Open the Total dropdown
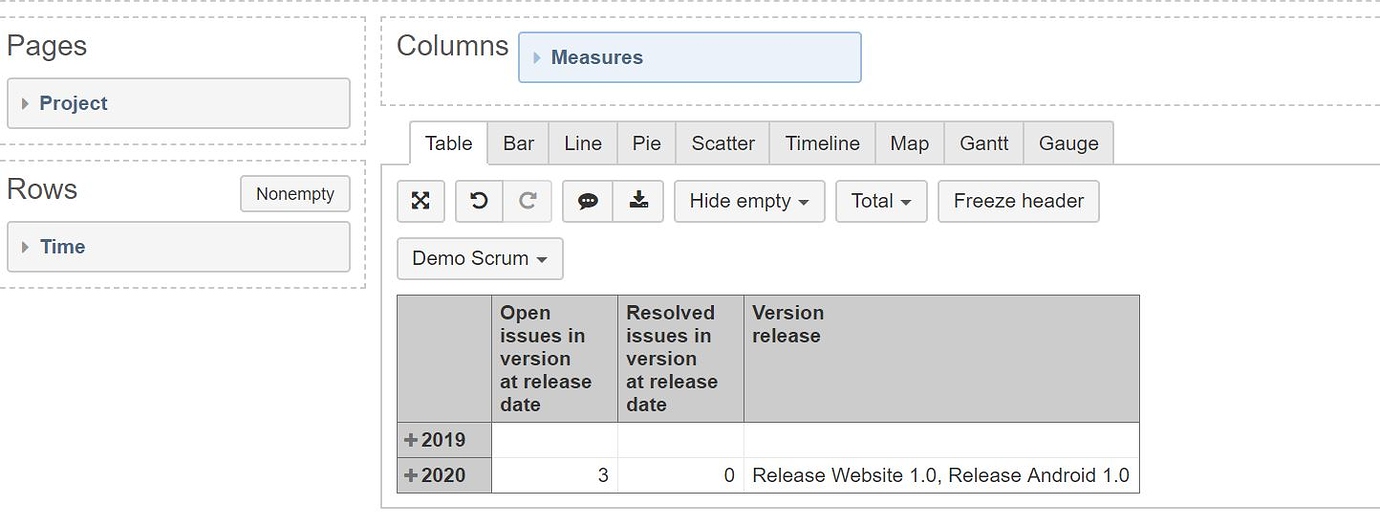The height and width of the screenshot is (526, 1380). click(x=881, y=201)
